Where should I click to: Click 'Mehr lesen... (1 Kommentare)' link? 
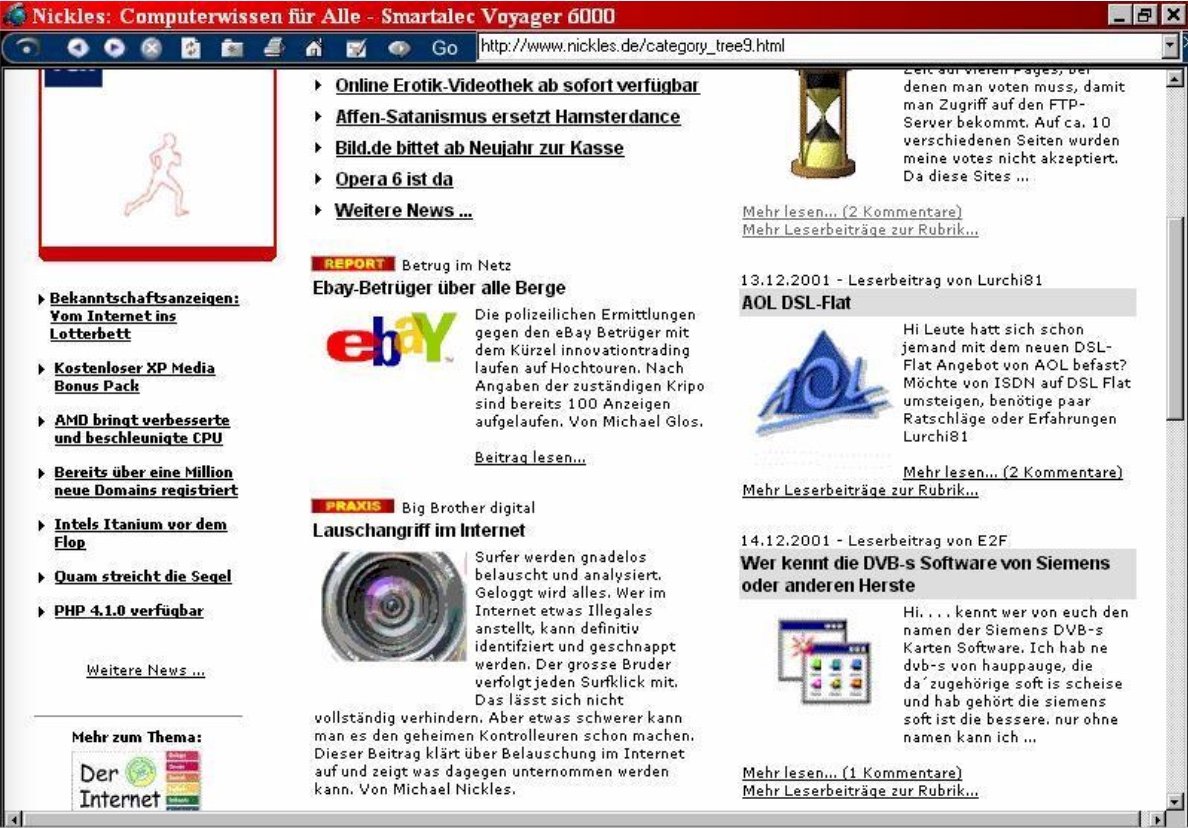(852, 773)
